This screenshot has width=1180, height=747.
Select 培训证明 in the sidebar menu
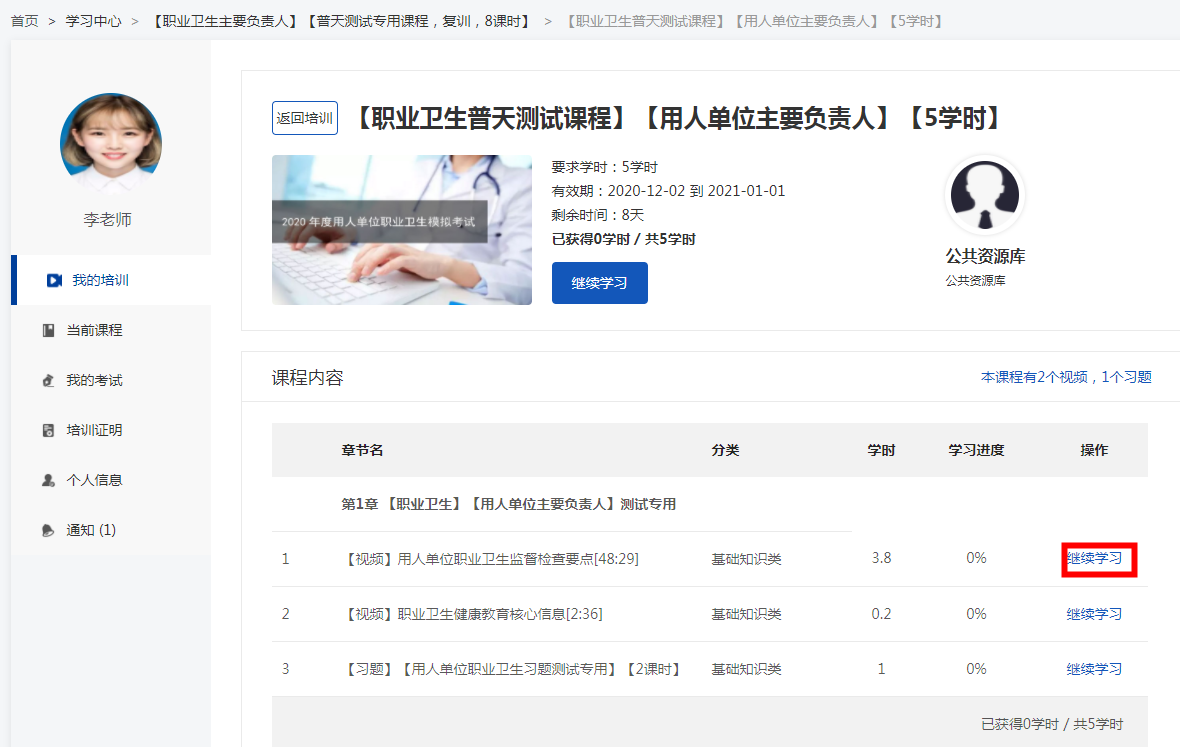coord(94,430)
